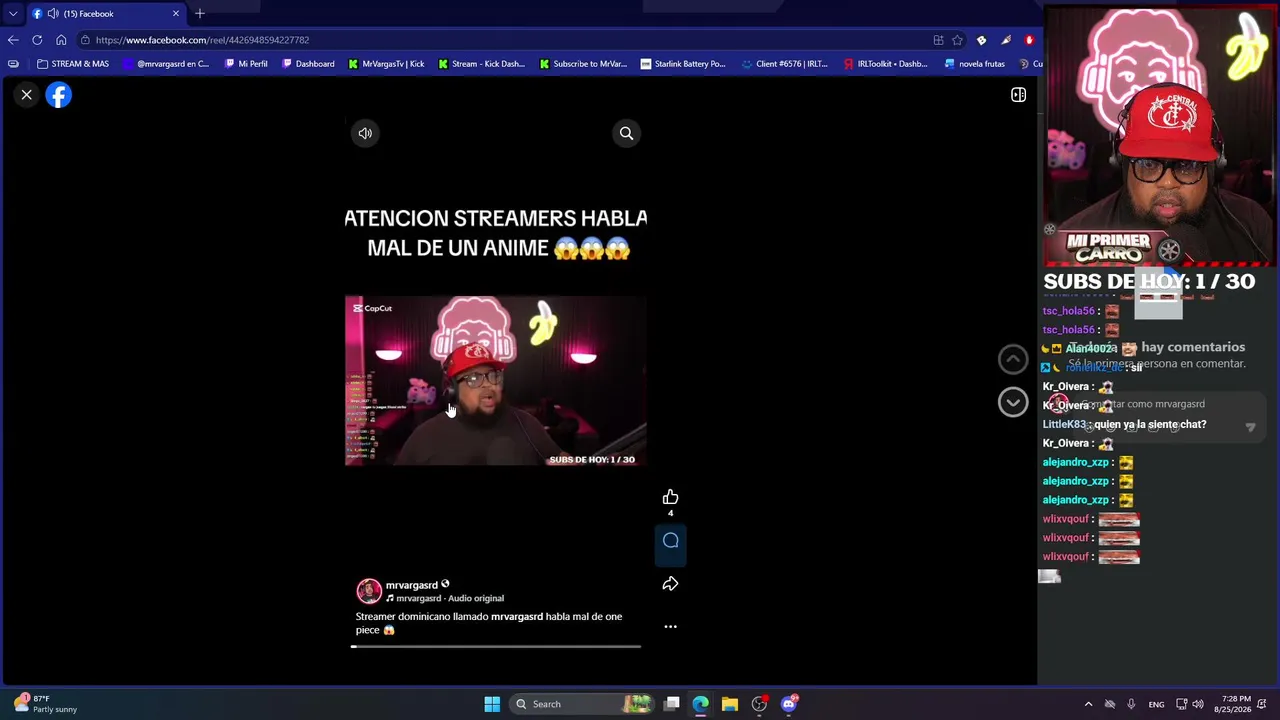This screenshot has width=1280, height=720.
Task: Seek the reel progress bar
Action: (x=495, y=646)
